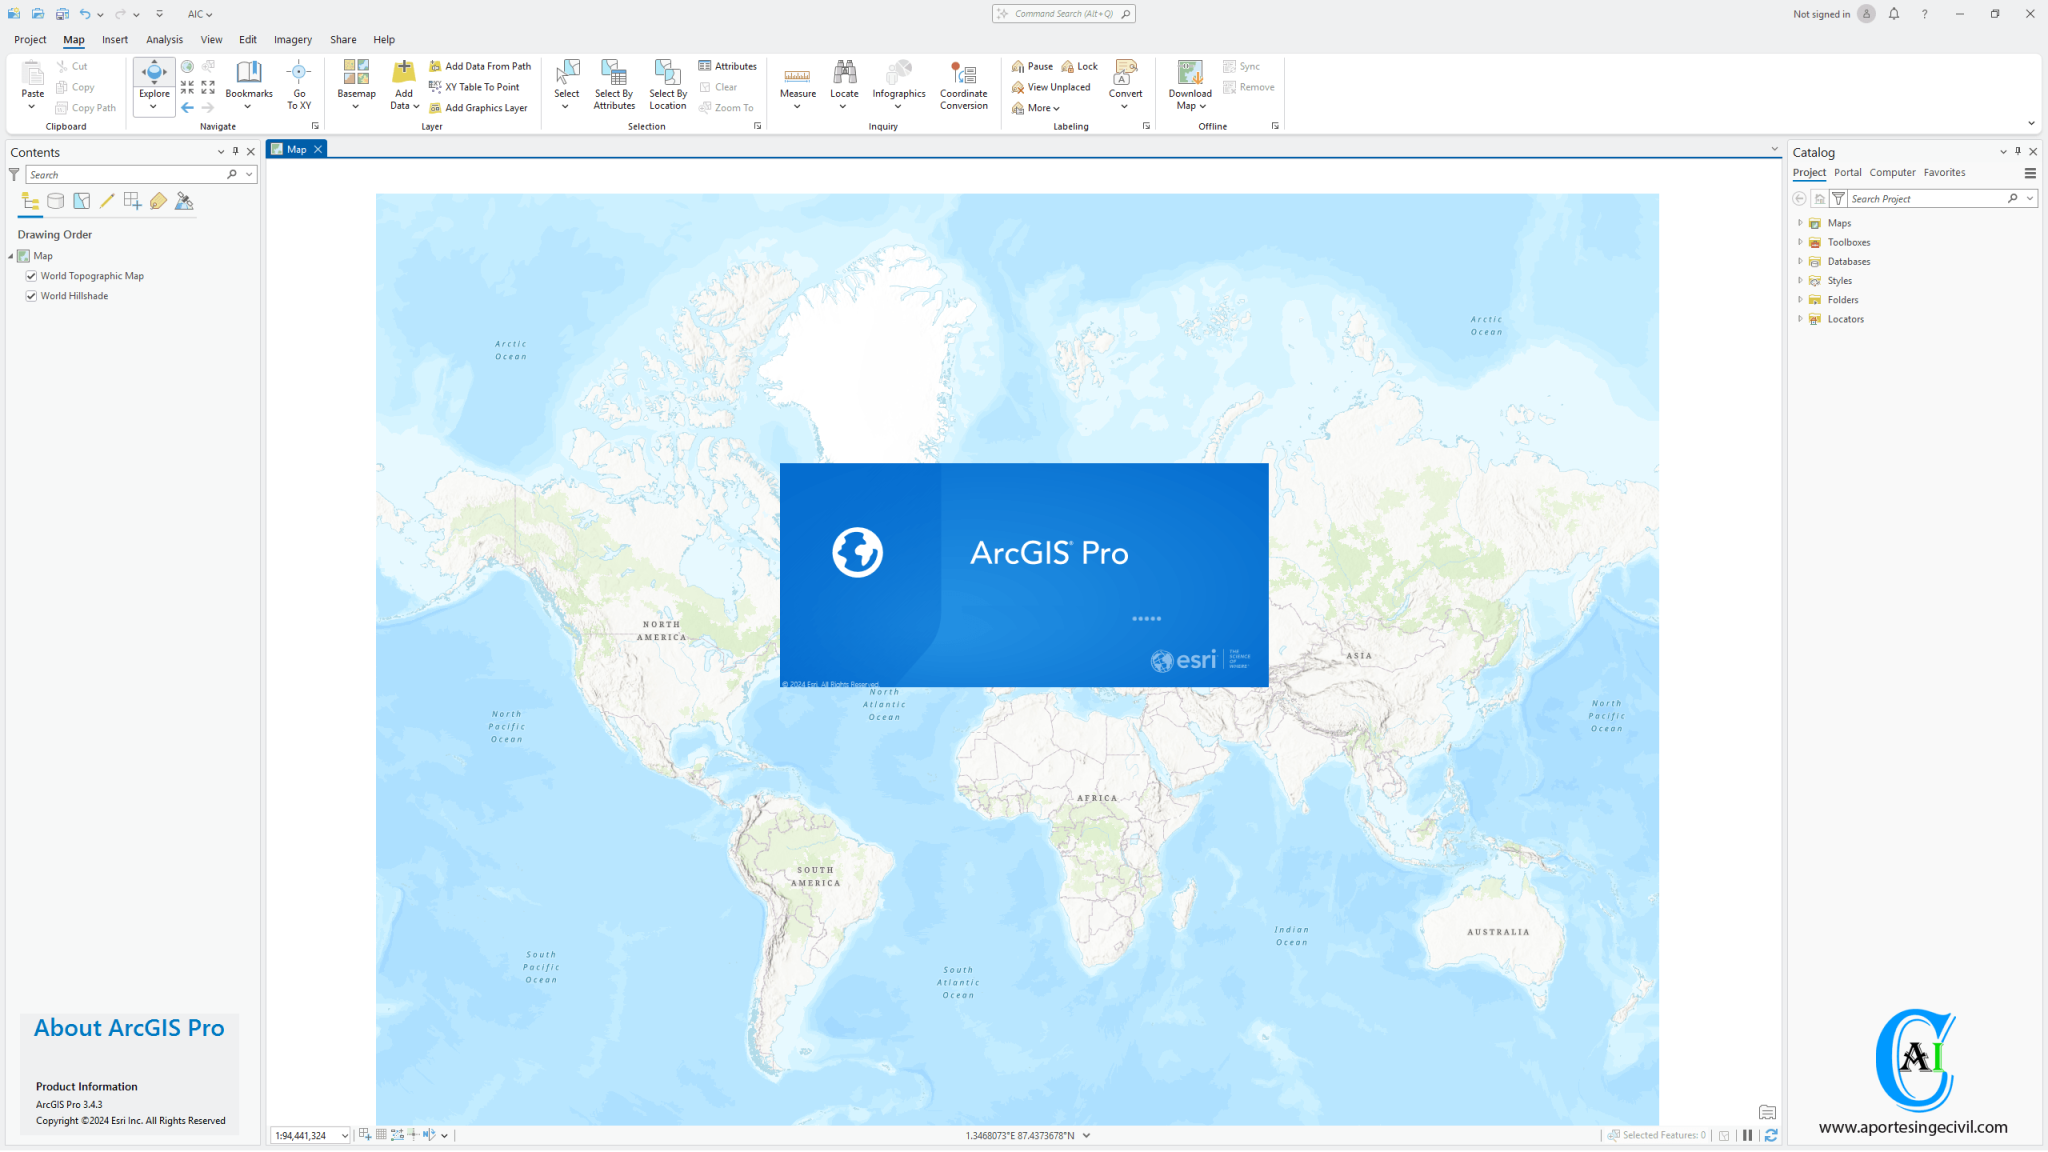Uncheck the World Topographic Map layer

pyautogui.click(x=31, y=275)
